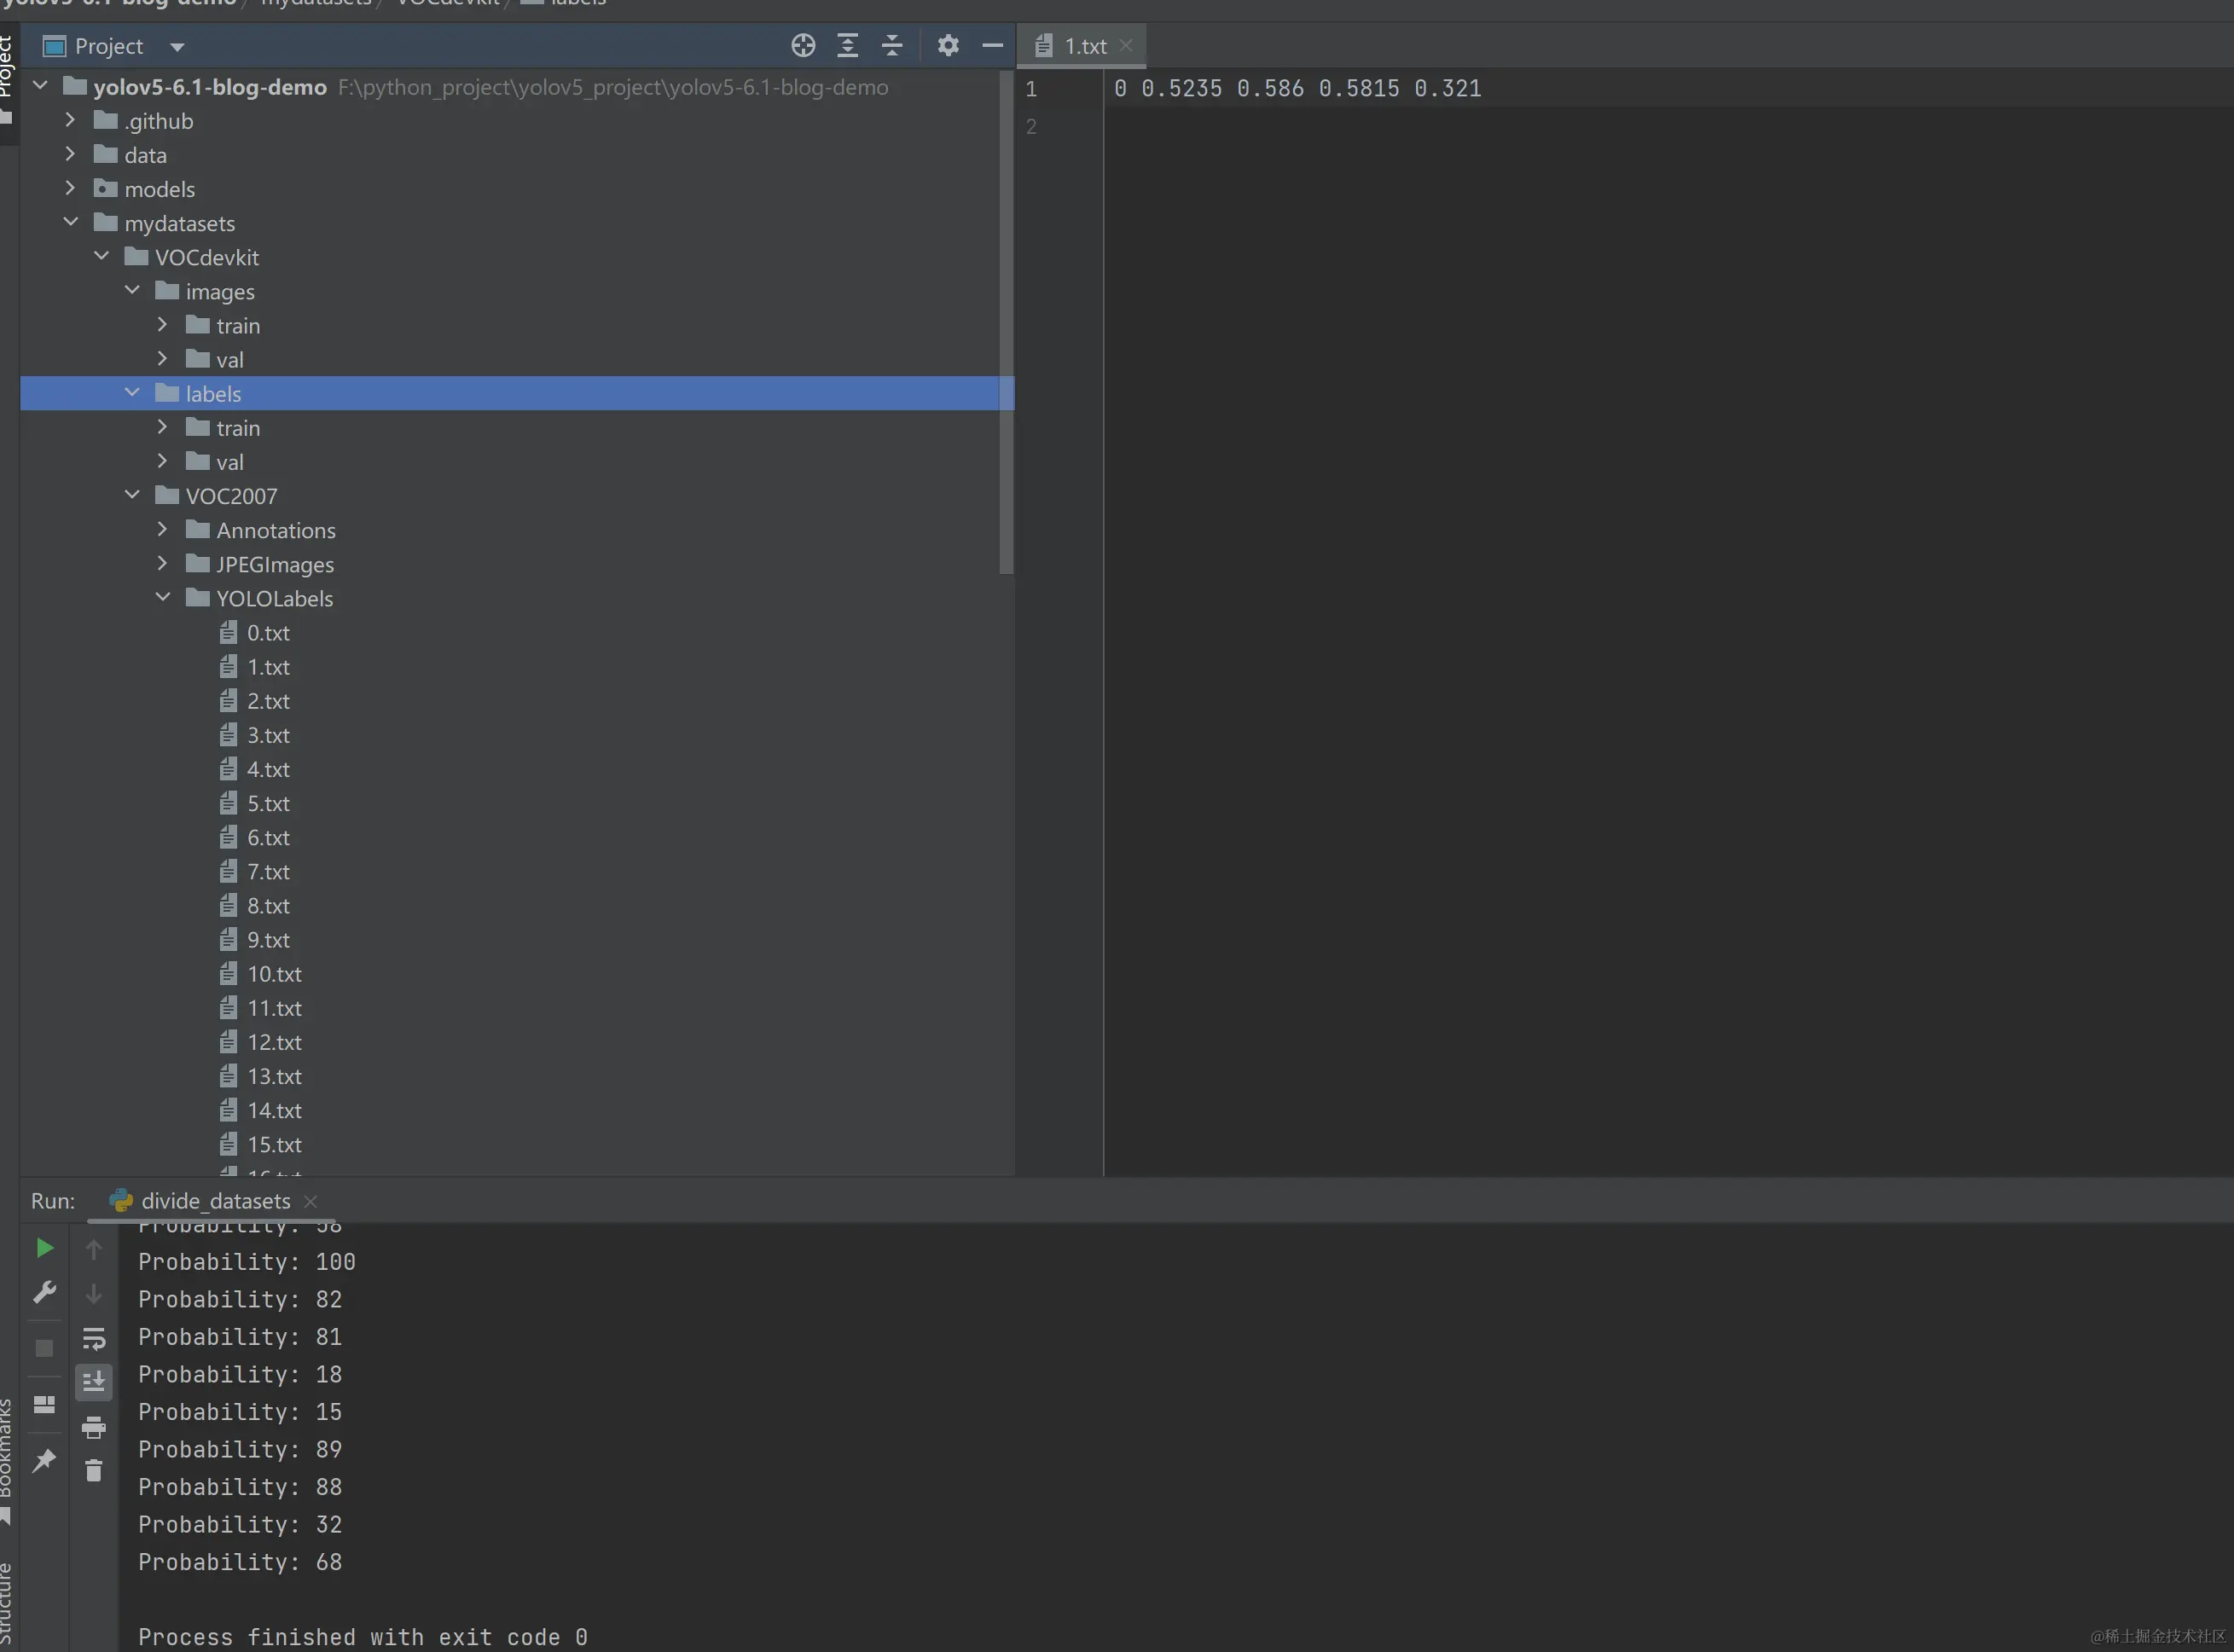Expand the train folder under labels
This screenshot has height=1652, width=2234.
pos(162,427)
